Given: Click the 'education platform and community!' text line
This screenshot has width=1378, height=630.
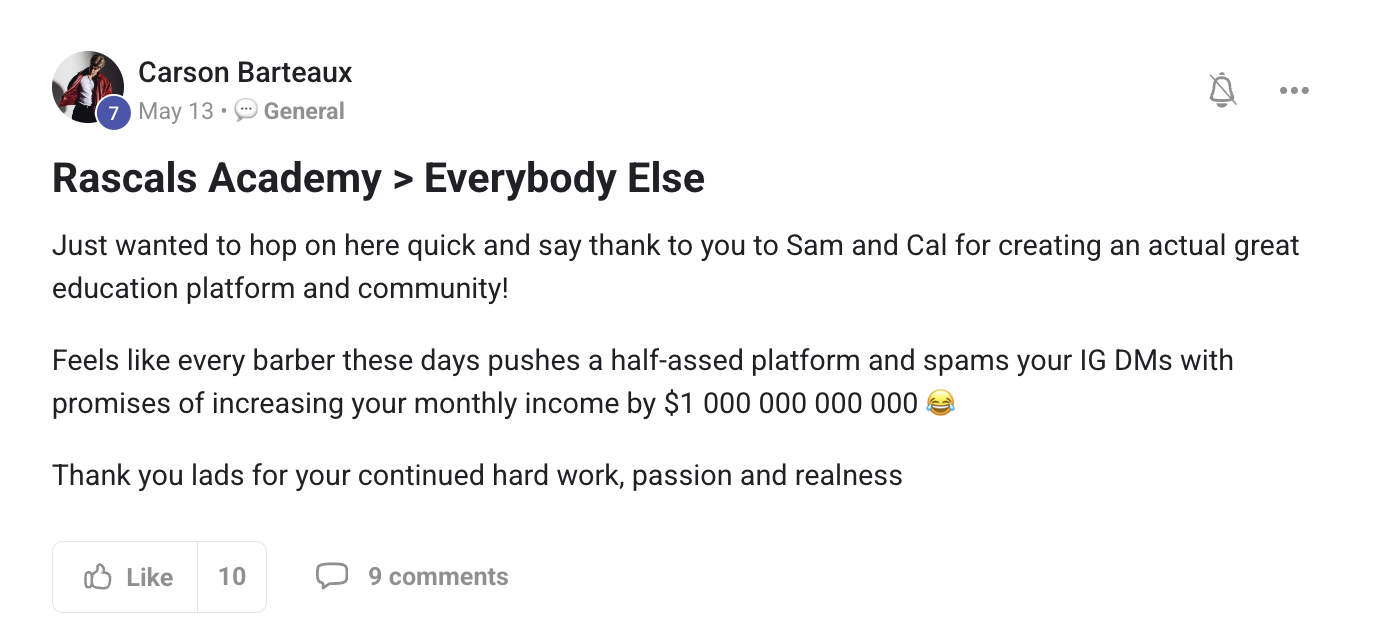Looking at the screenshot, I should (280, 289).
